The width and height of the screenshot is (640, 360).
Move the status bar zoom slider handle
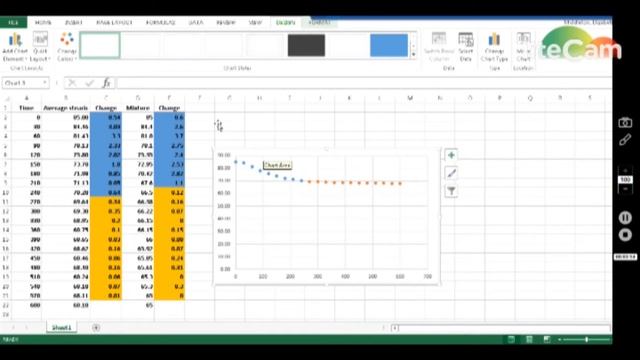587,339
